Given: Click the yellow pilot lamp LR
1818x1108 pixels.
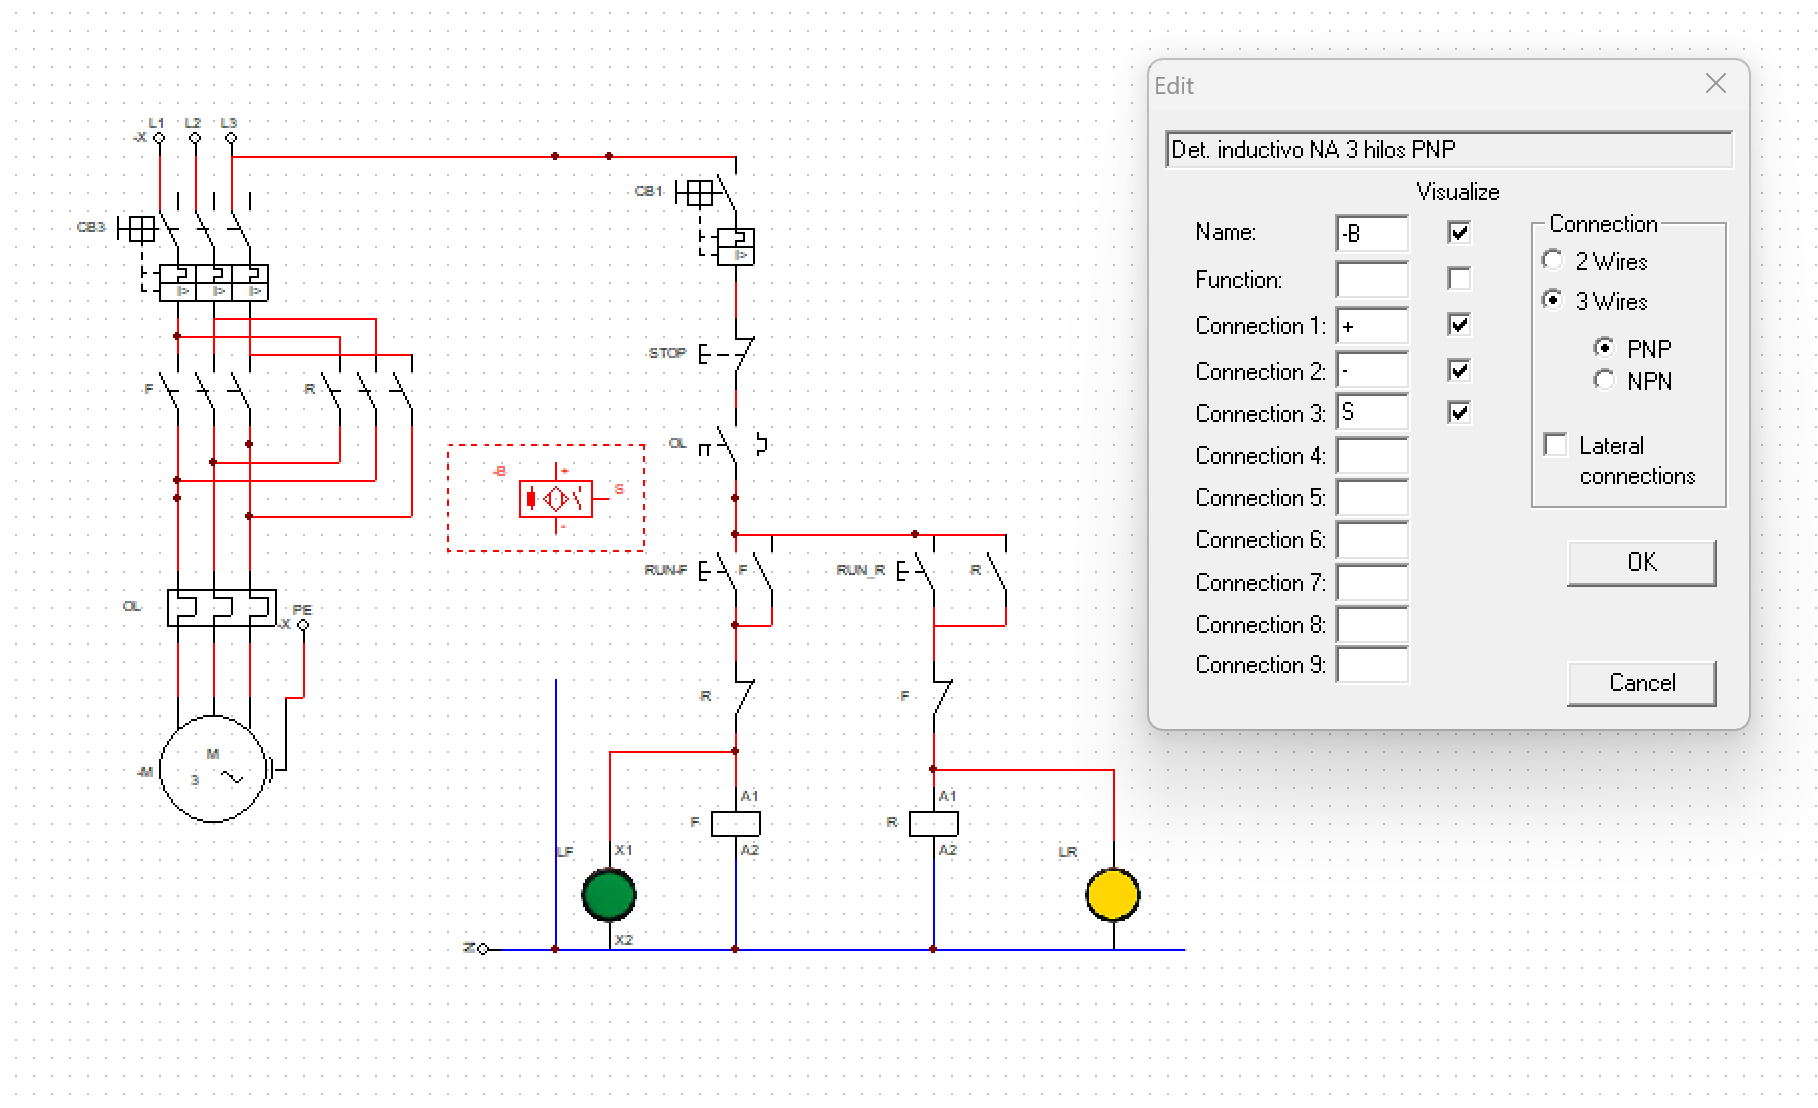Looking at the screenshot, I should click(x=1112, y=894).
